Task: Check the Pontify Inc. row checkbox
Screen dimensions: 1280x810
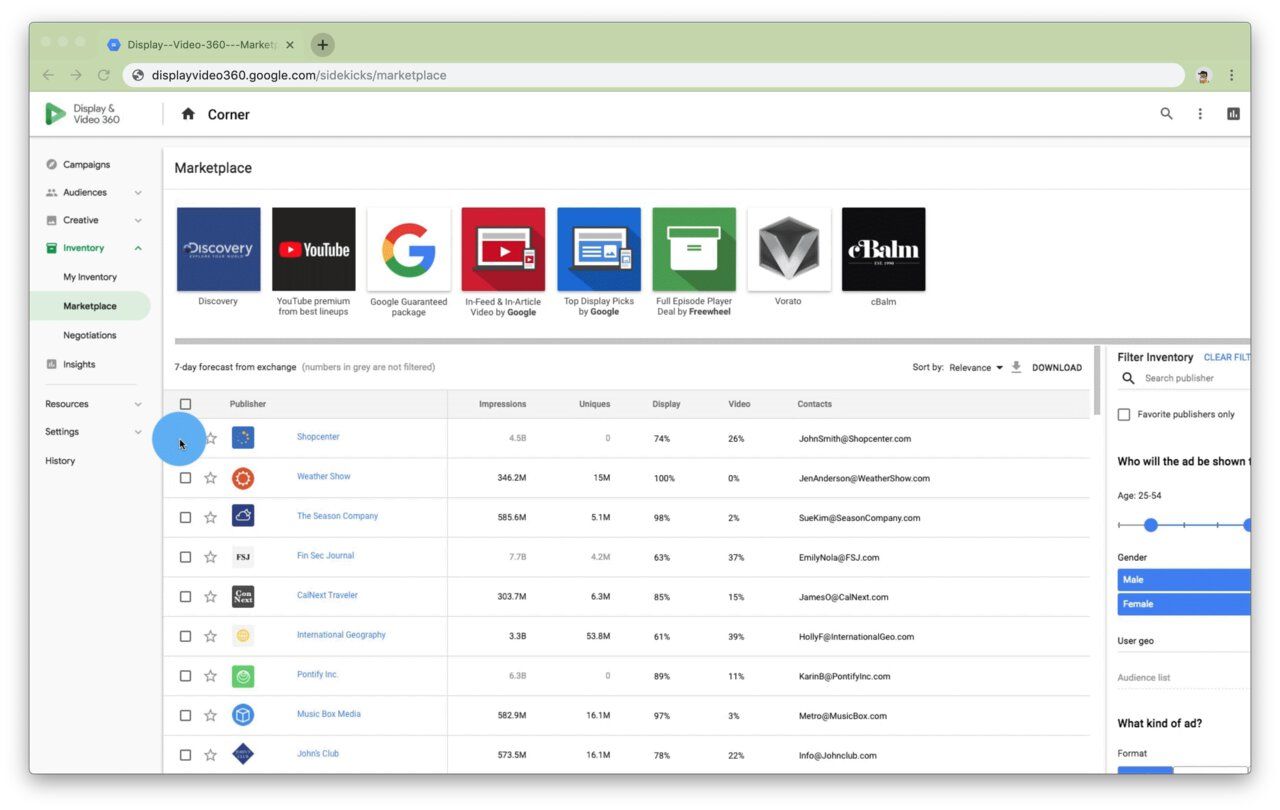Action: 185,676
